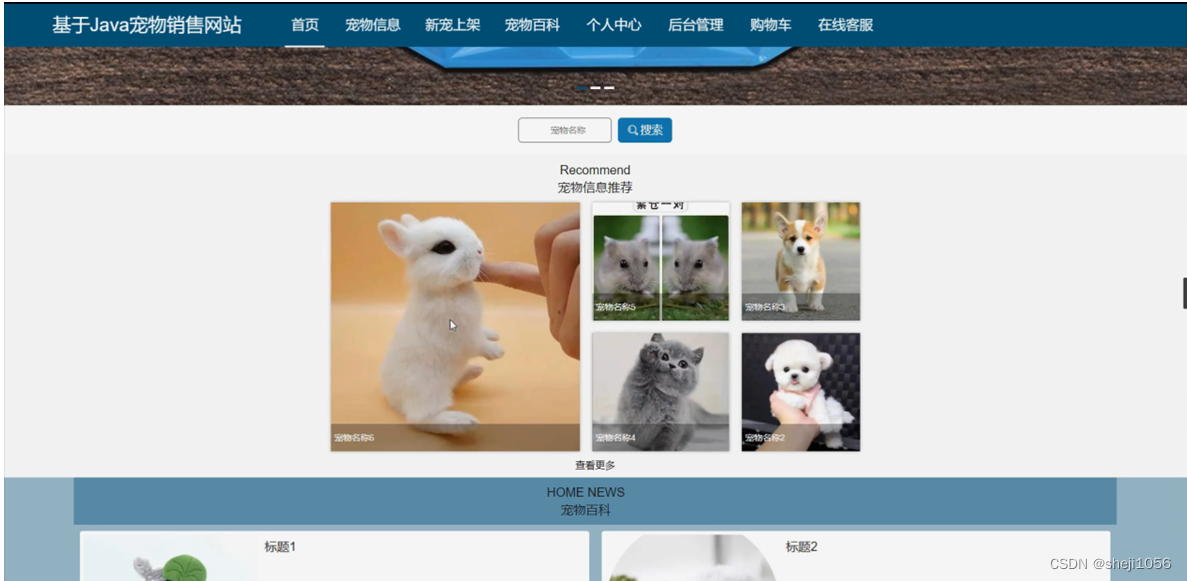Open the hamster pair 宠物名称5 thumbnail

(x=661, y=260)
